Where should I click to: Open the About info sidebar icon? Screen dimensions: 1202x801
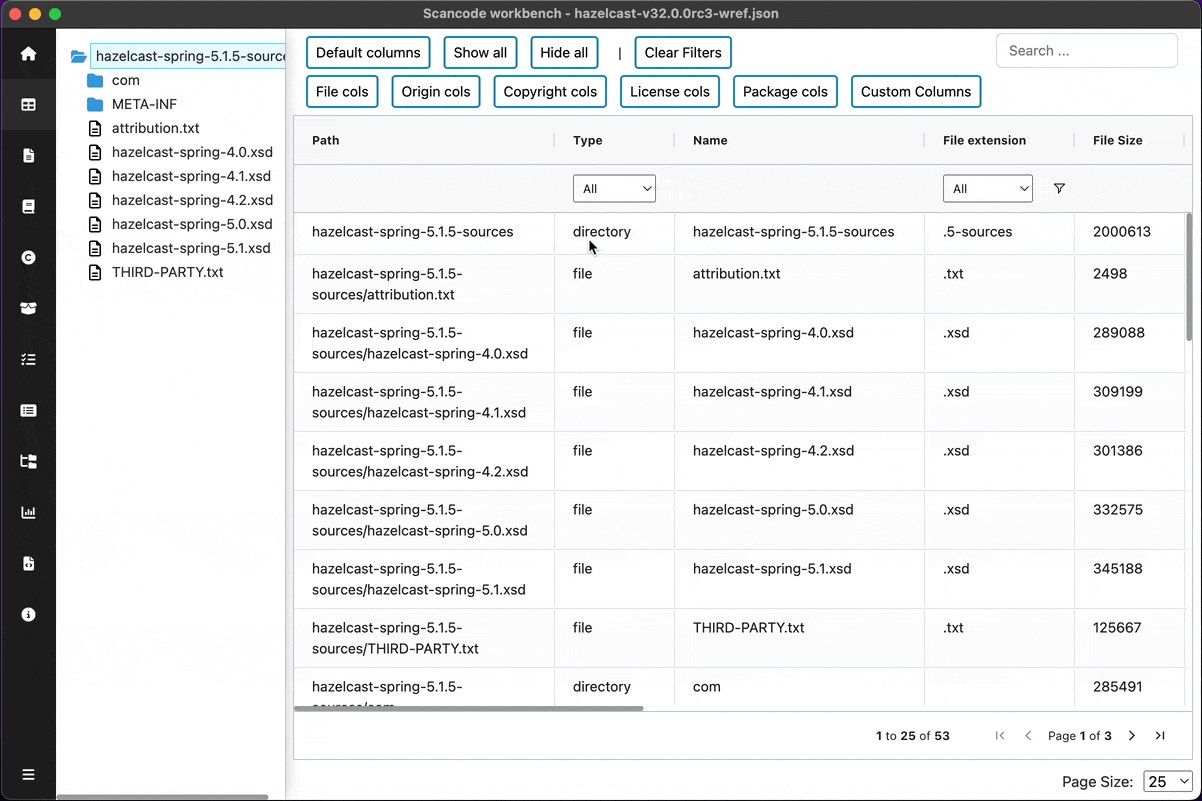point(28,614)
